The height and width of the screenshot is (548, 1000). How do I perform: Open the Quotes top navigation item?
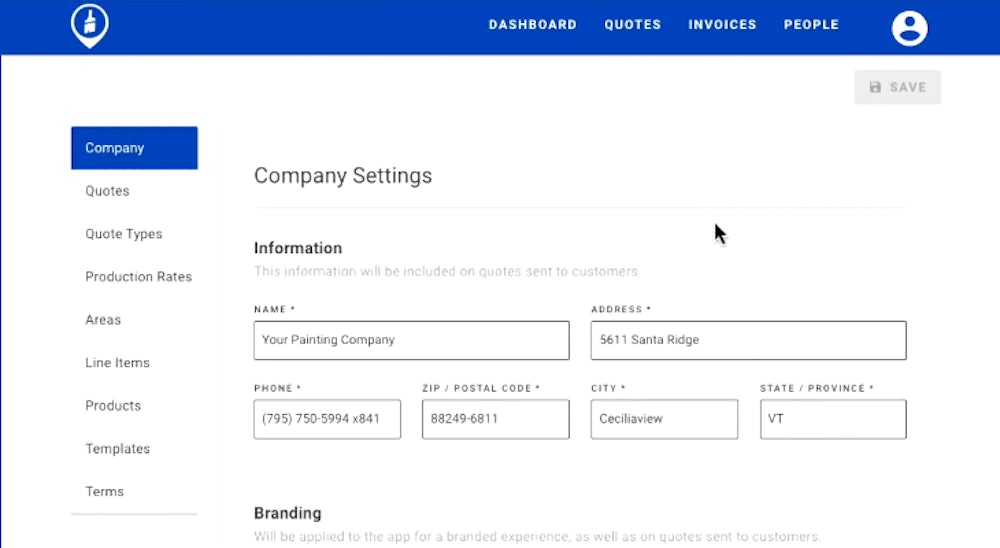click(632, 25)
